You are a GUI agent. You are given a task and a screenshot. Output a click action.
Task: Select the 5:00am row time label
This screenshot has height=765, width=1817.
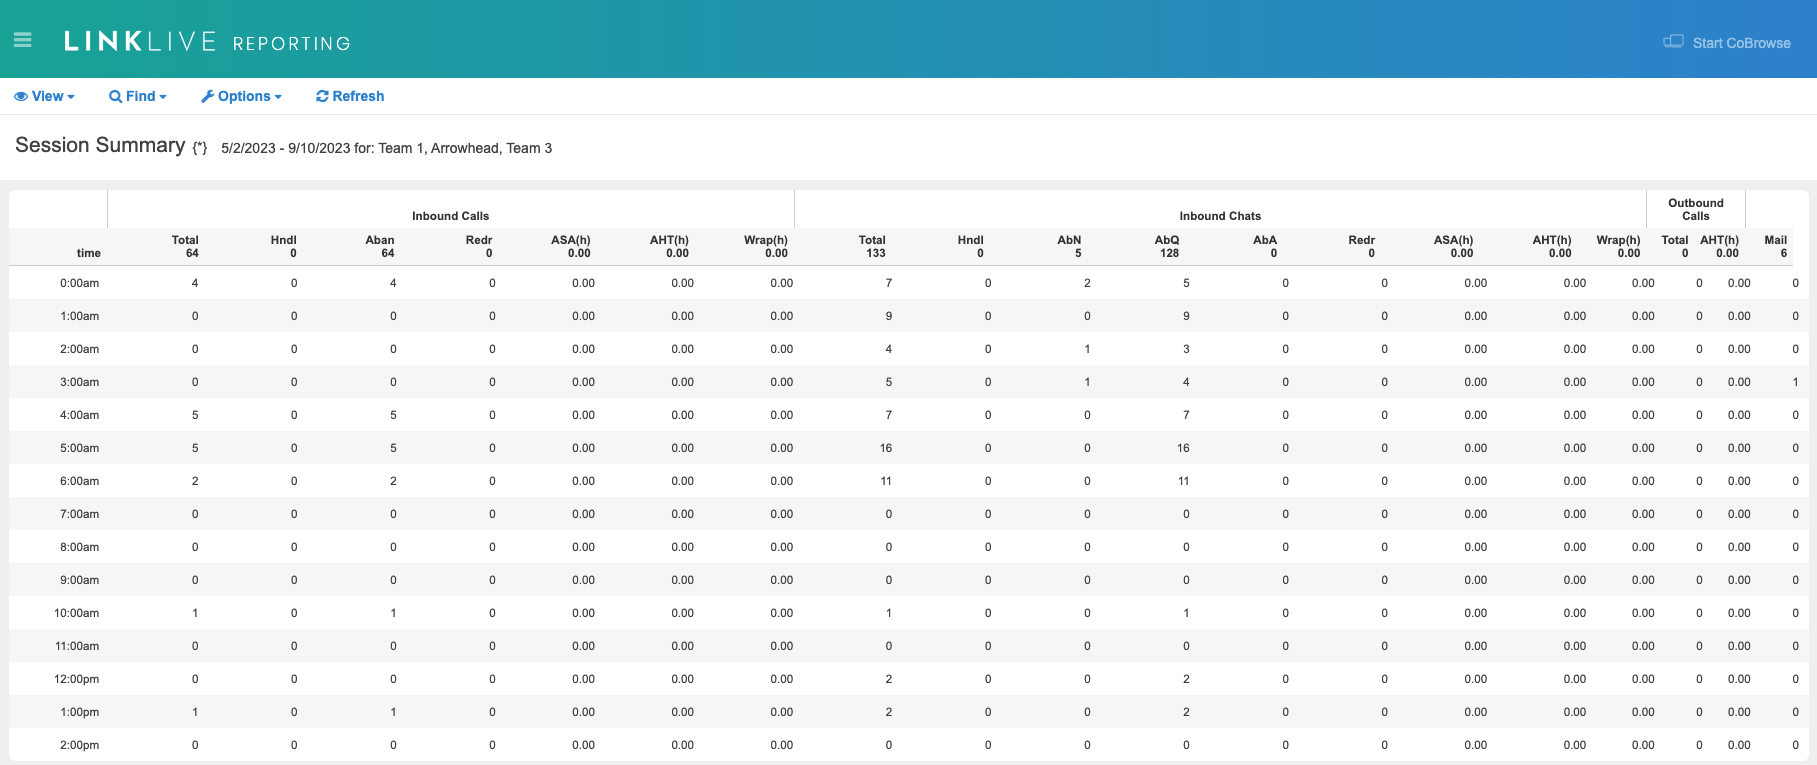(79, 448)
